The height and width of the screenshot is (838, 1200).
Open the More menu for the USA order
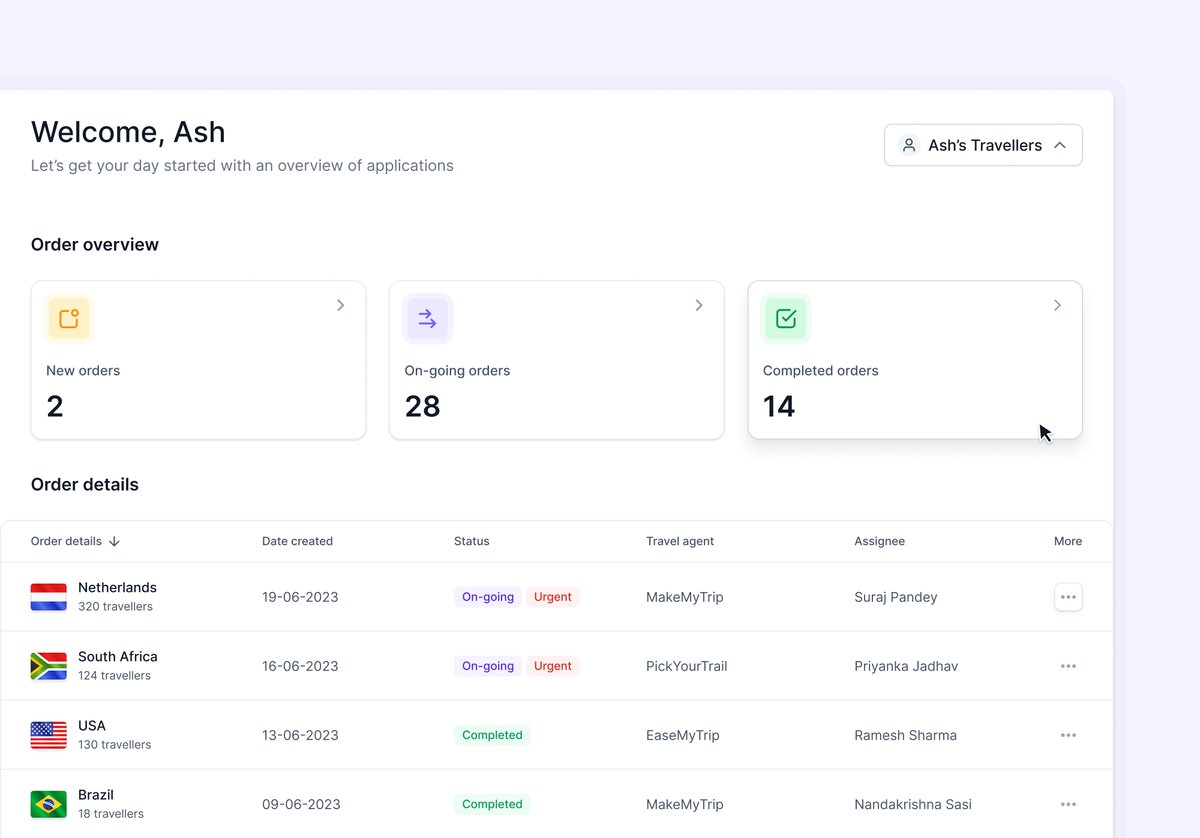pyautogui.click(x=1068, y=734)
